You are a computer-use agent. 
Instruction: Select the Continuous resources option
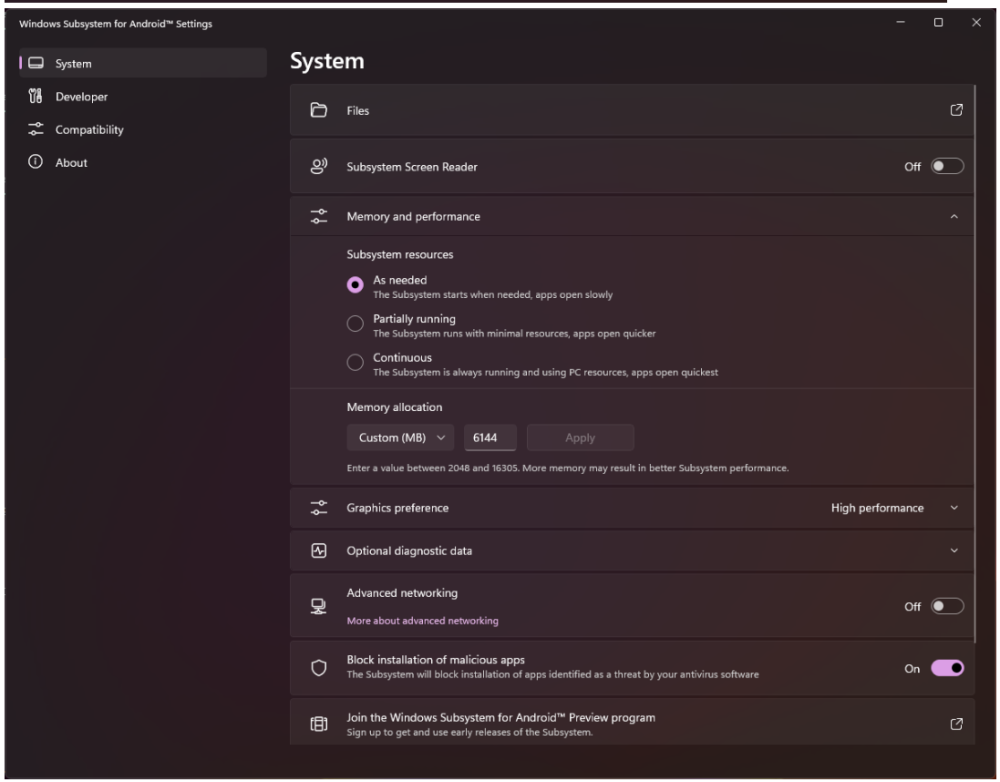pos(355,363)
